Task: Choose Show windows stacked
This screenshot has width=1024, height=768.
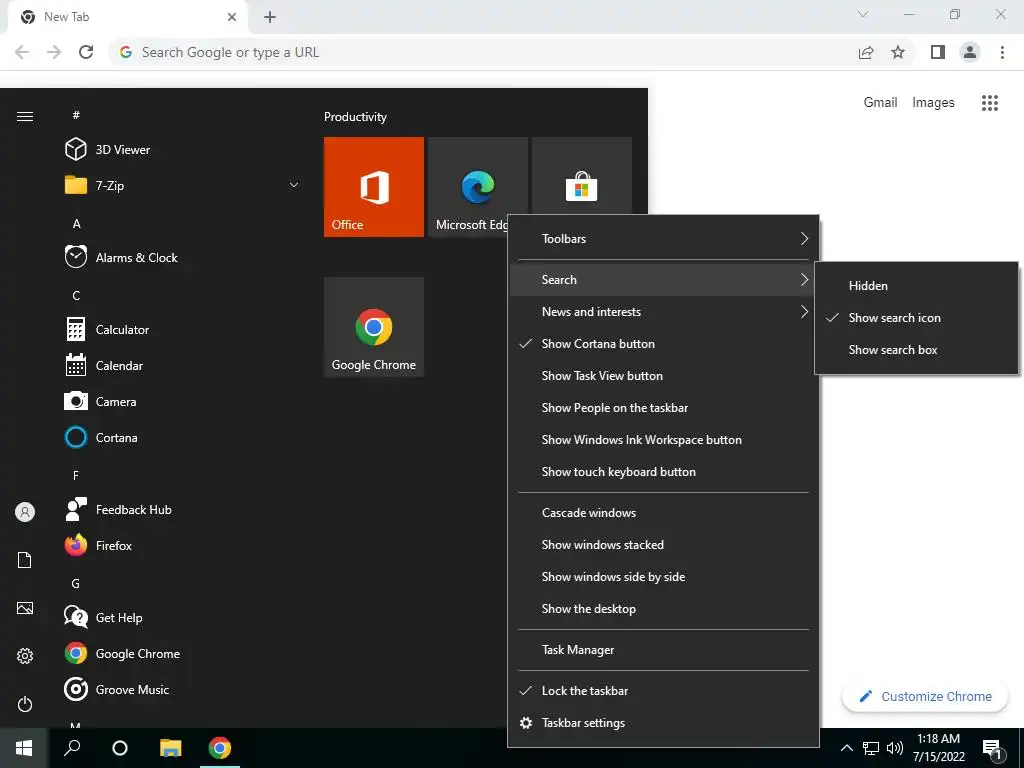Action: pyautogui.click(x=663, y=545)
